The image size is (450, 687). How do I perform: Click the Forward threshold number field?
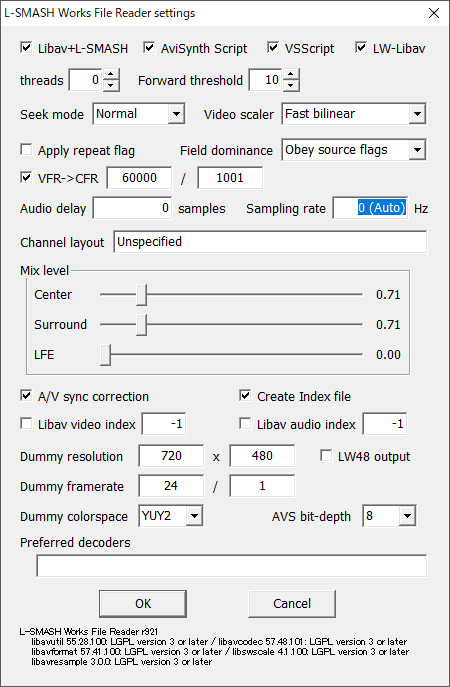[266, 80]
